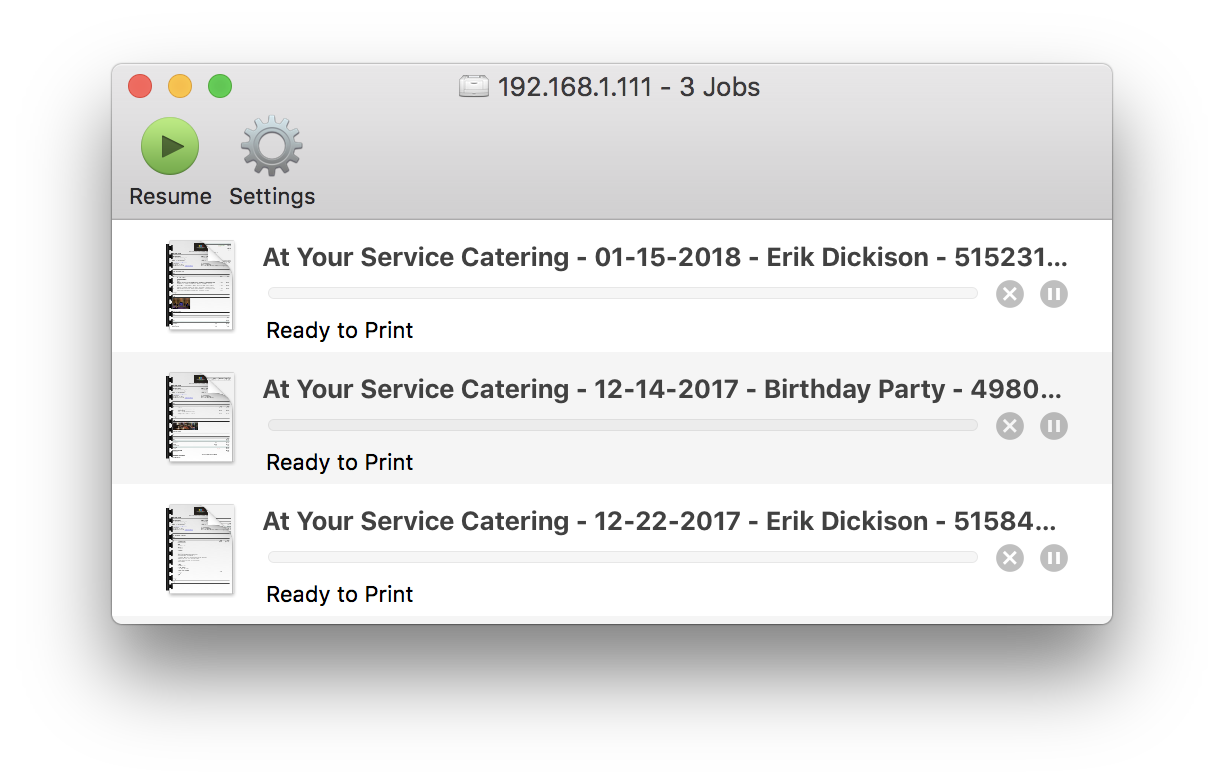Click the green Resume printer button

[x=170, y=146]
